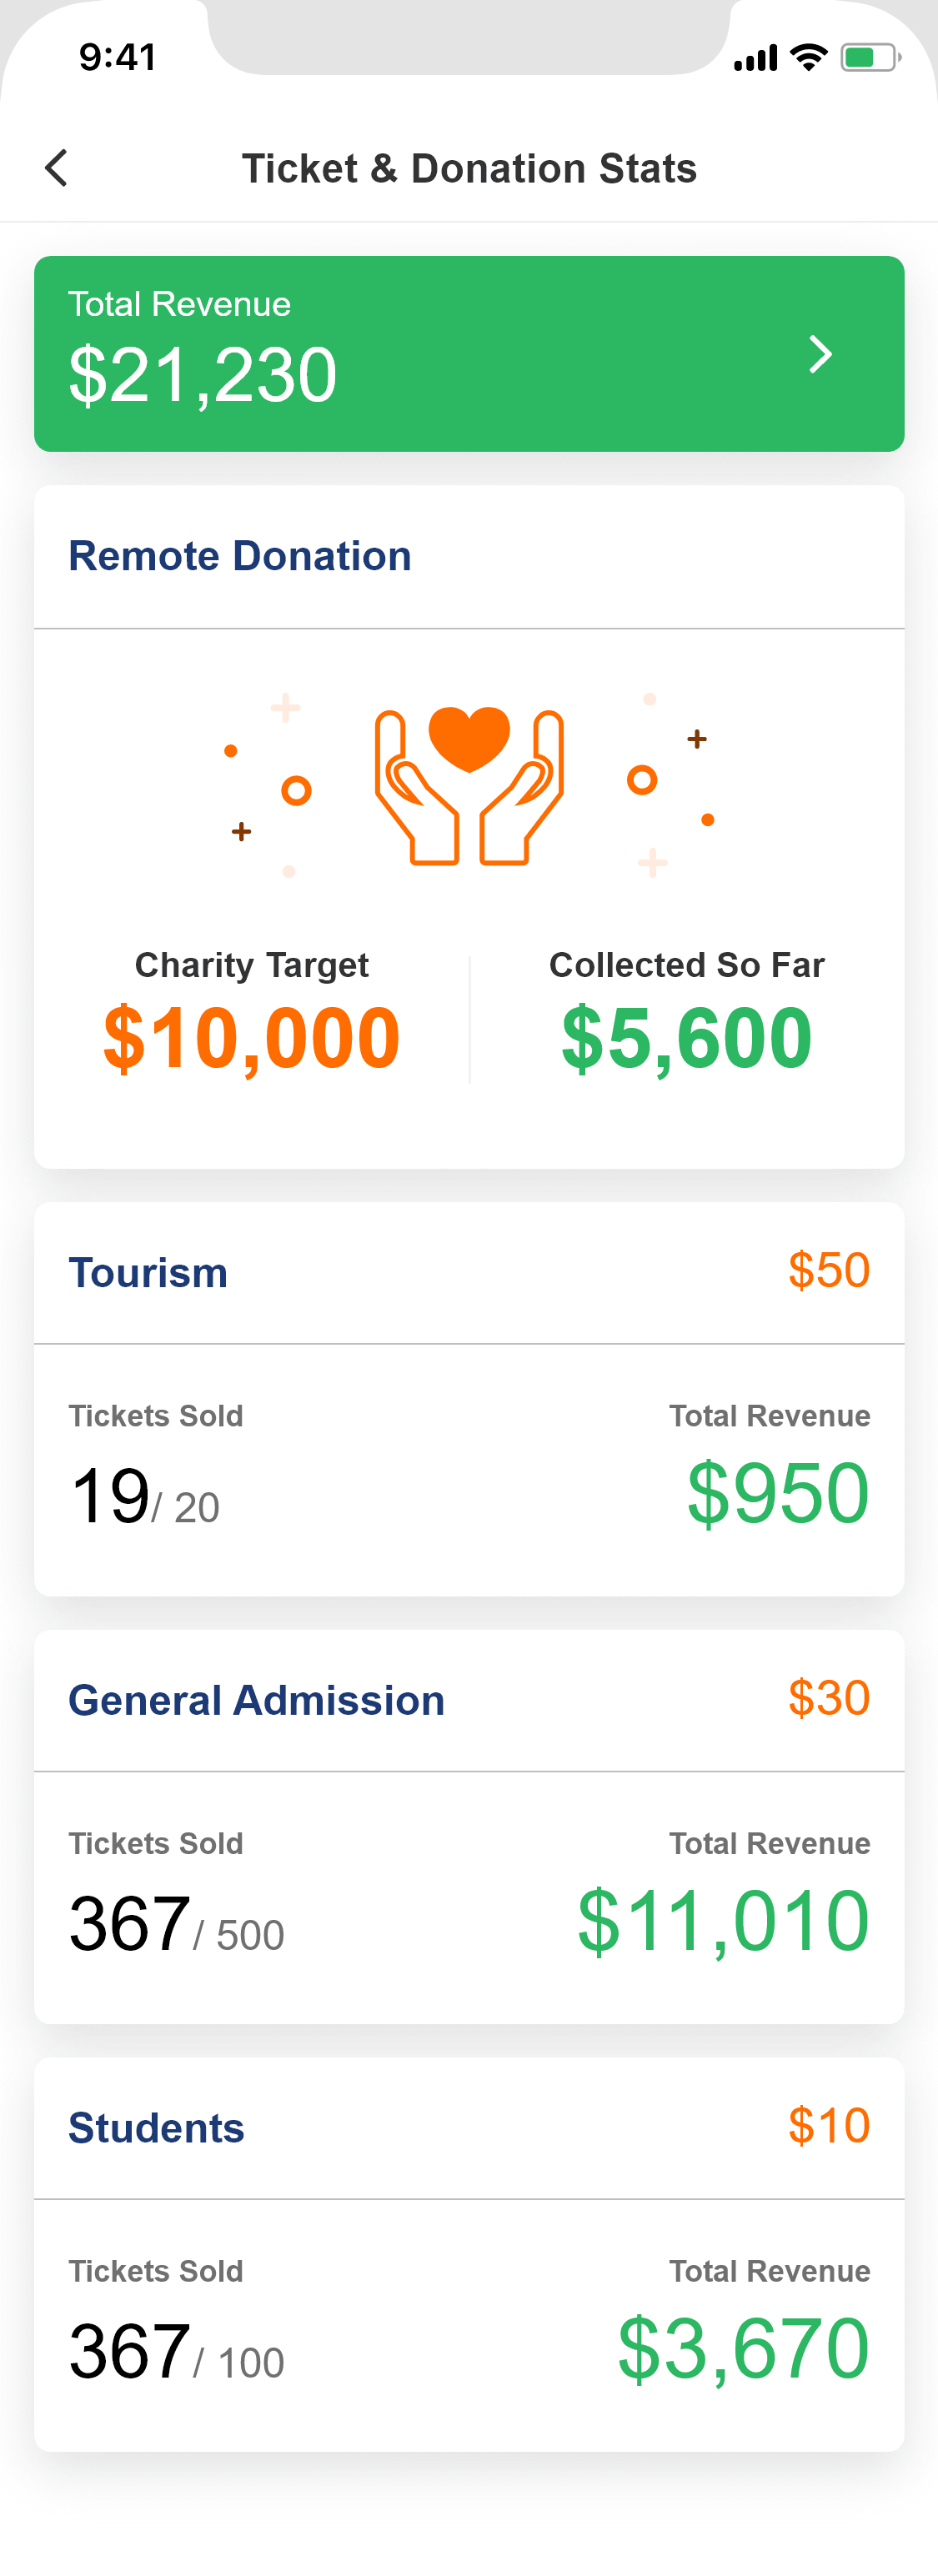Open the green Total Revenue $21,230 card
Viewport: 938px width, 2576px height.
click(469, 353)
